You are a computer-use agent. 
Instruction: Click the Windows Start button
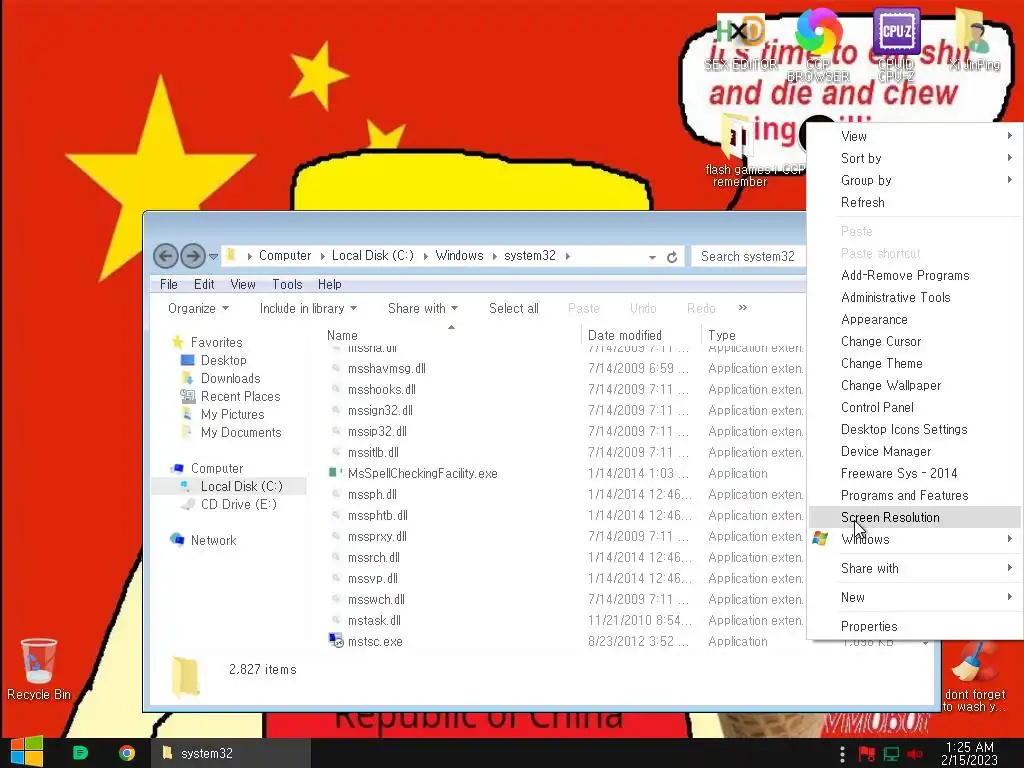click(x=27, y=752)
